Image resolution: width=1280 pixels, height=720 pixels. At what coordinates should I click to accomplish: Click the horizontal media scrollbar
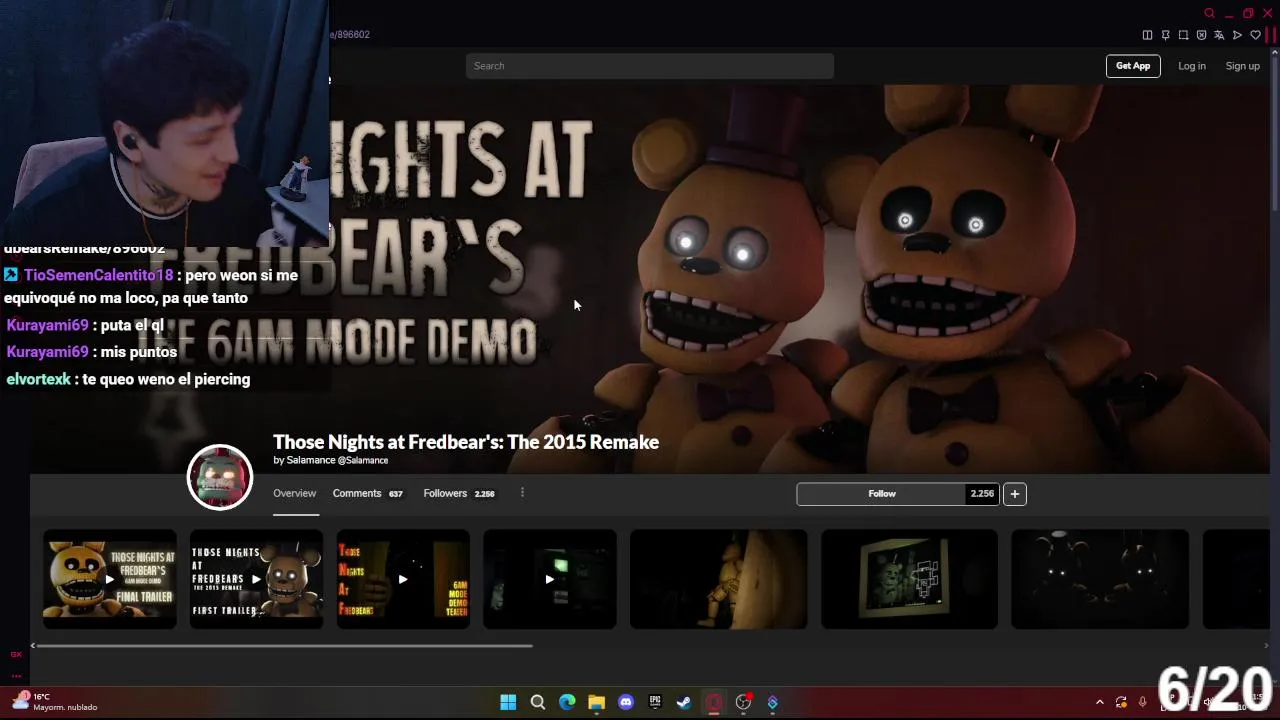click(x=285, y=646)
